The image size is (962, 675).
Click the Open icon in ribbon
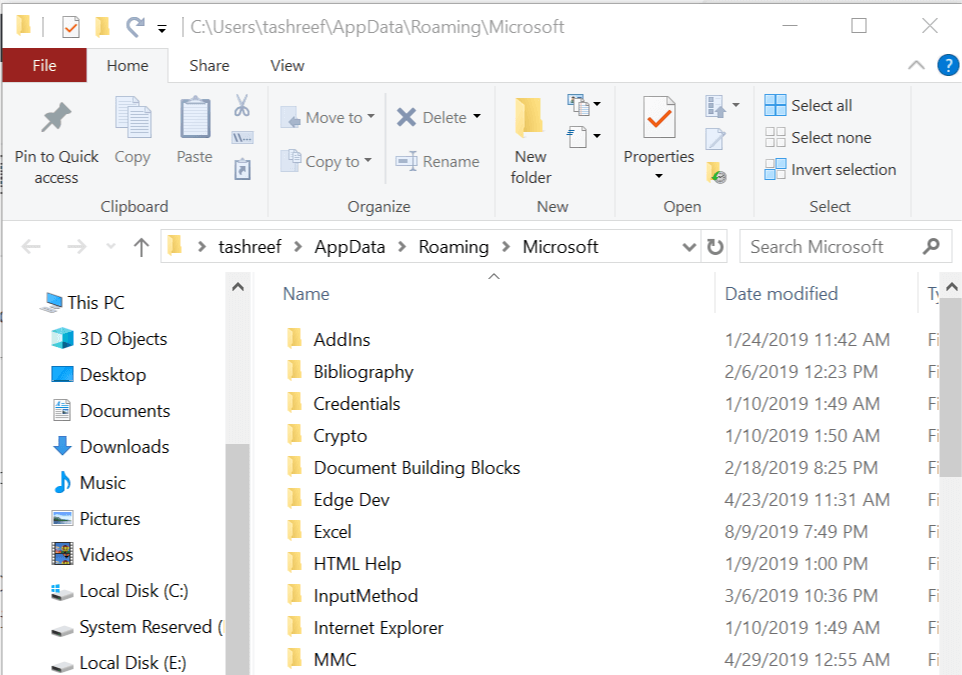pos(715,106)
